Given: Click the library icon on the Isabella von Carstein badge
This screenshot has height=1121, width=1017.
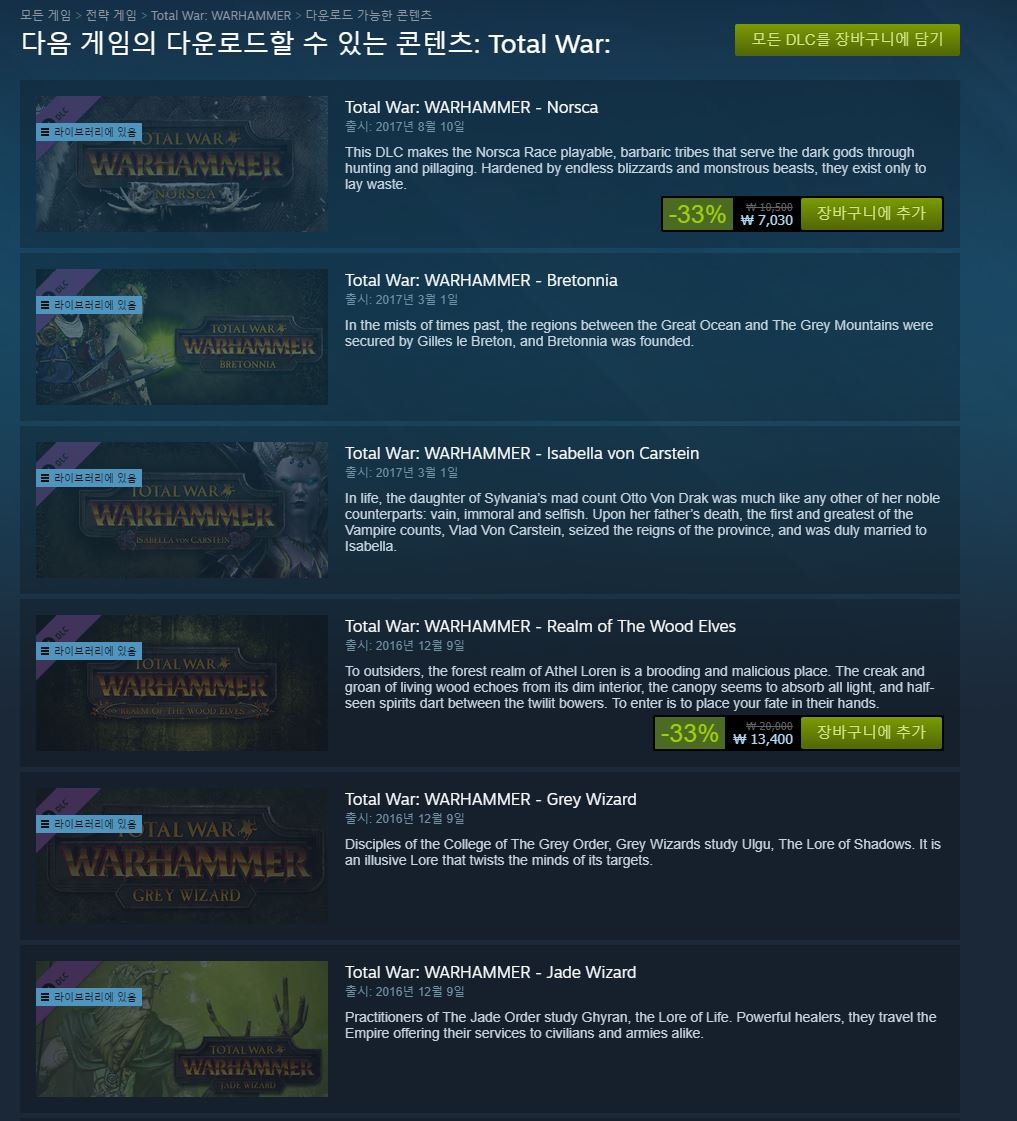Looking at the screenshot, I should pyautogui.click(x=45, y=478).
